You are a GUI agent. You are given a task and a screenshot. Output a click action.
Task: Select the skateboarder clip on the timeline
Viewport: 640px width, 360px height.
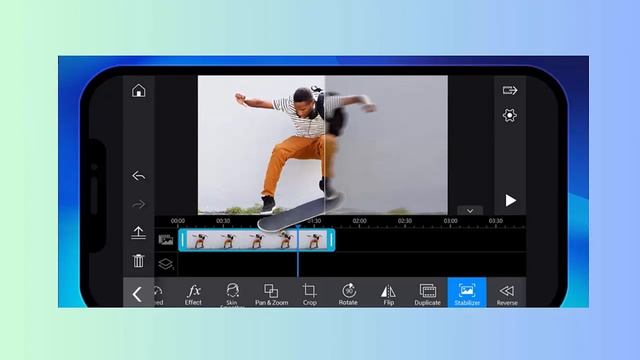(257, 240)
